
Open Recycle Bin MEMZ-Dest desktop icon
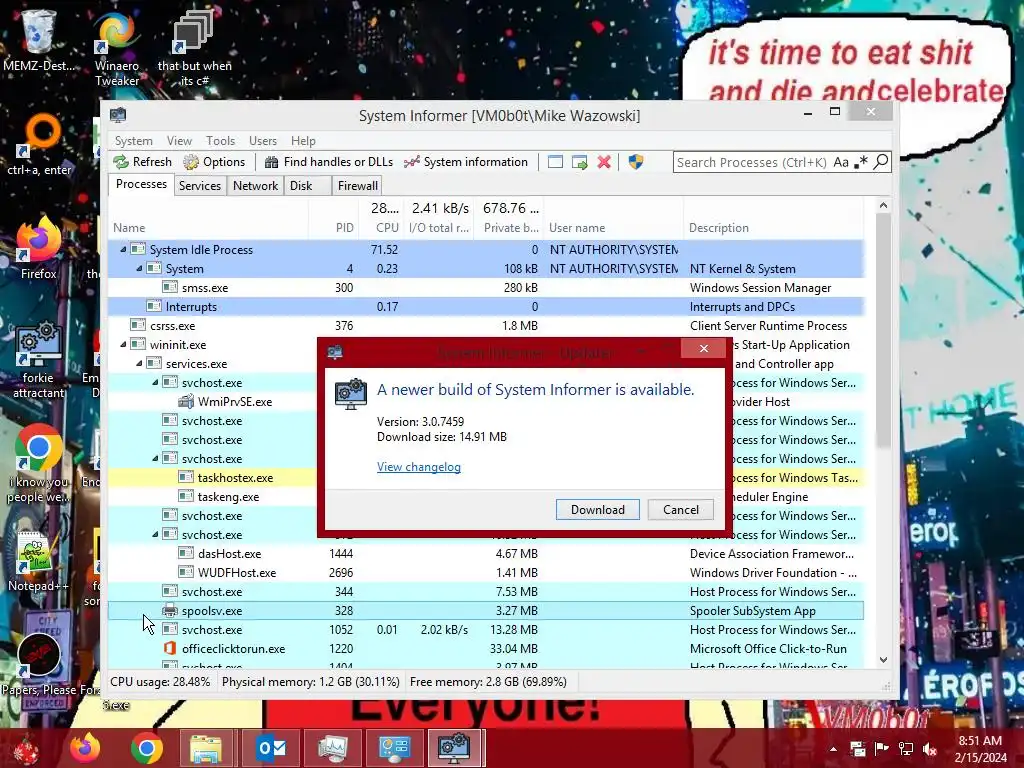(x=39, y=40)
